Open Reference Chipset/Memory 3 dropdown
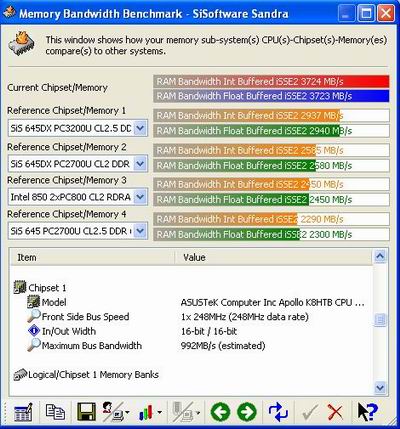The width and height of the screenshot is (400, 429). [140, 197]
